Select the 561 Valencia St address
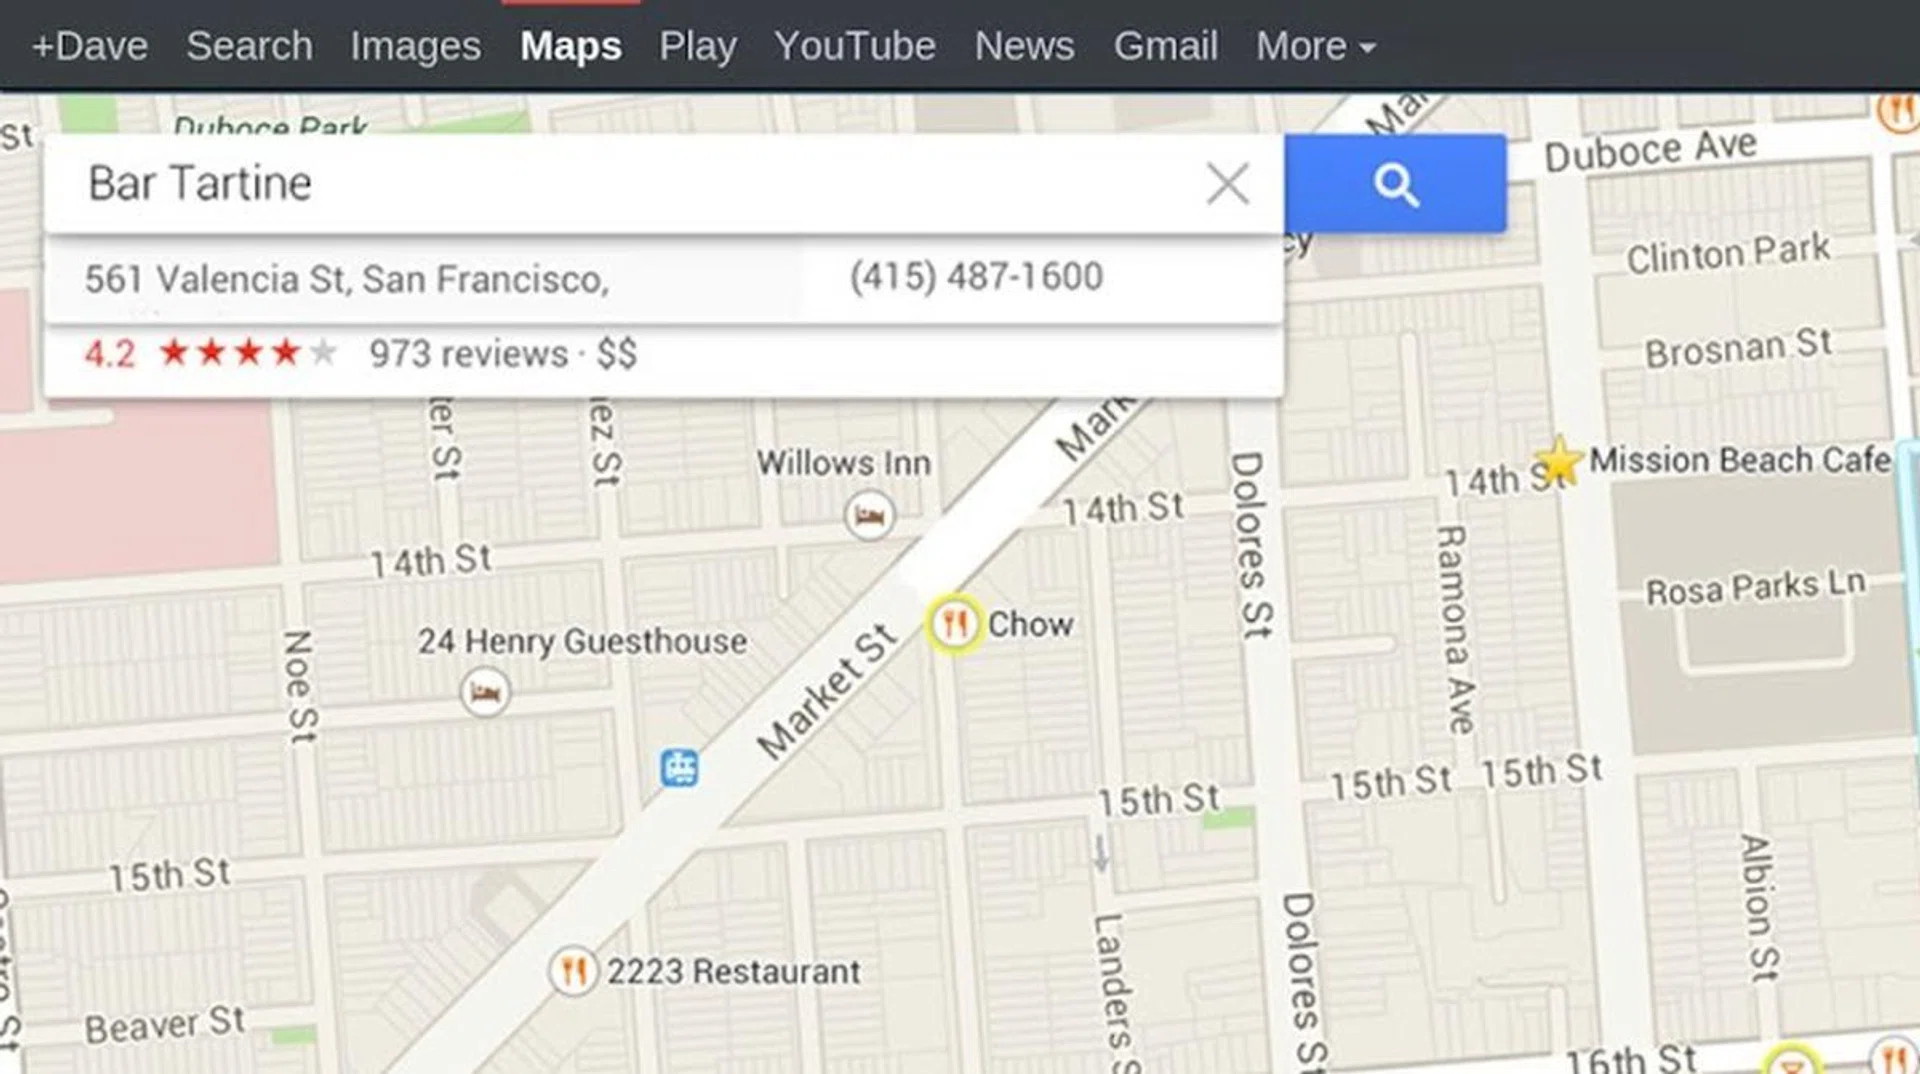Image resolution: width=1920 pixels, height=1074 pixels. [x=346, y=279]
